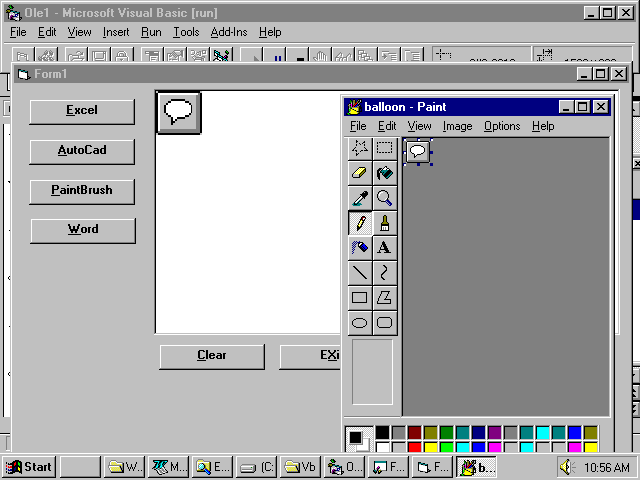Click the balloon image on Form1
Viewport: 640px width, 480px height.
(x=179, y=111)
